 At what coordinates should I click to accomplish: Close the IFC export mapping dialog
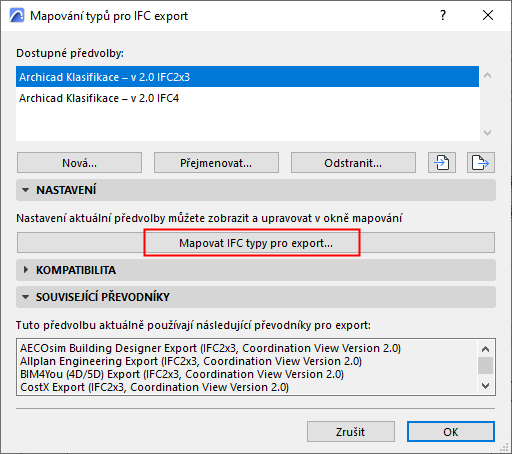click(488, 15)
